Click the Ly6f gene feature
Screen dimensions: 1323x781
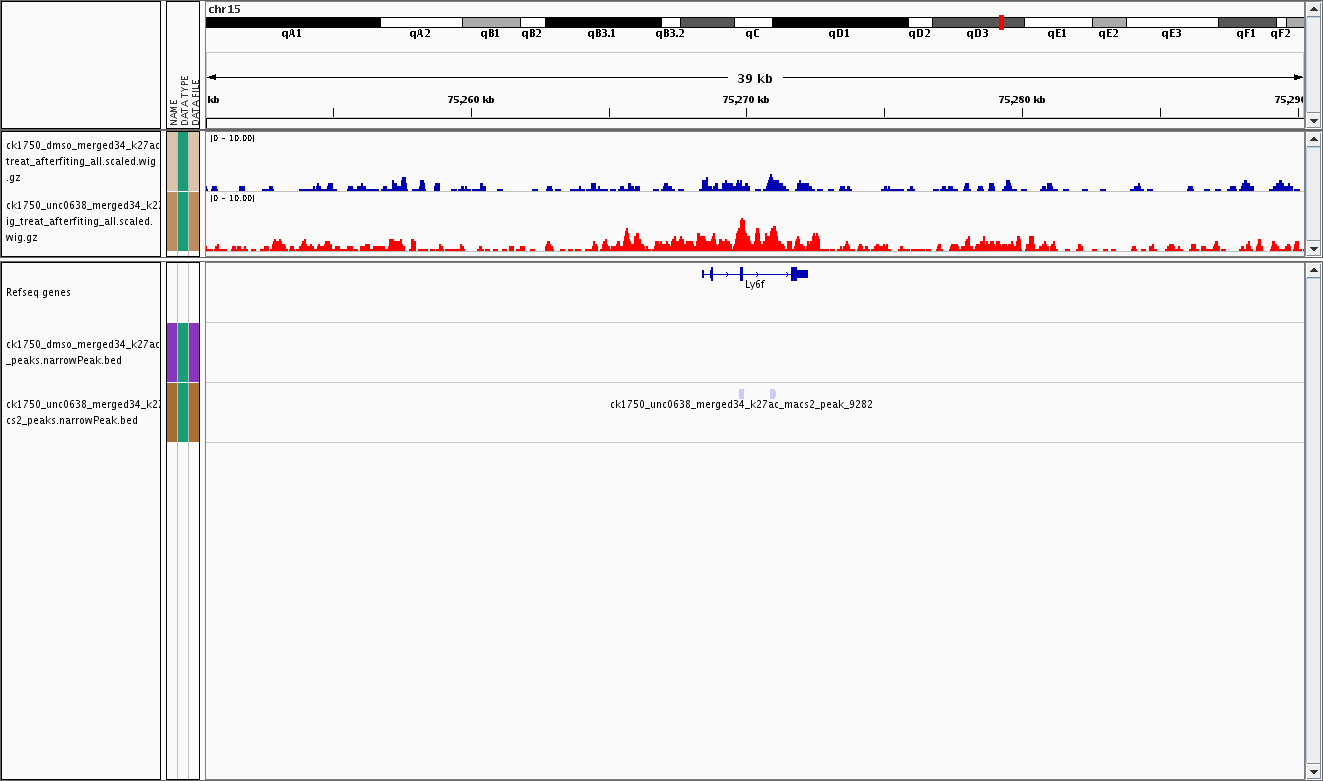point(754,273)
